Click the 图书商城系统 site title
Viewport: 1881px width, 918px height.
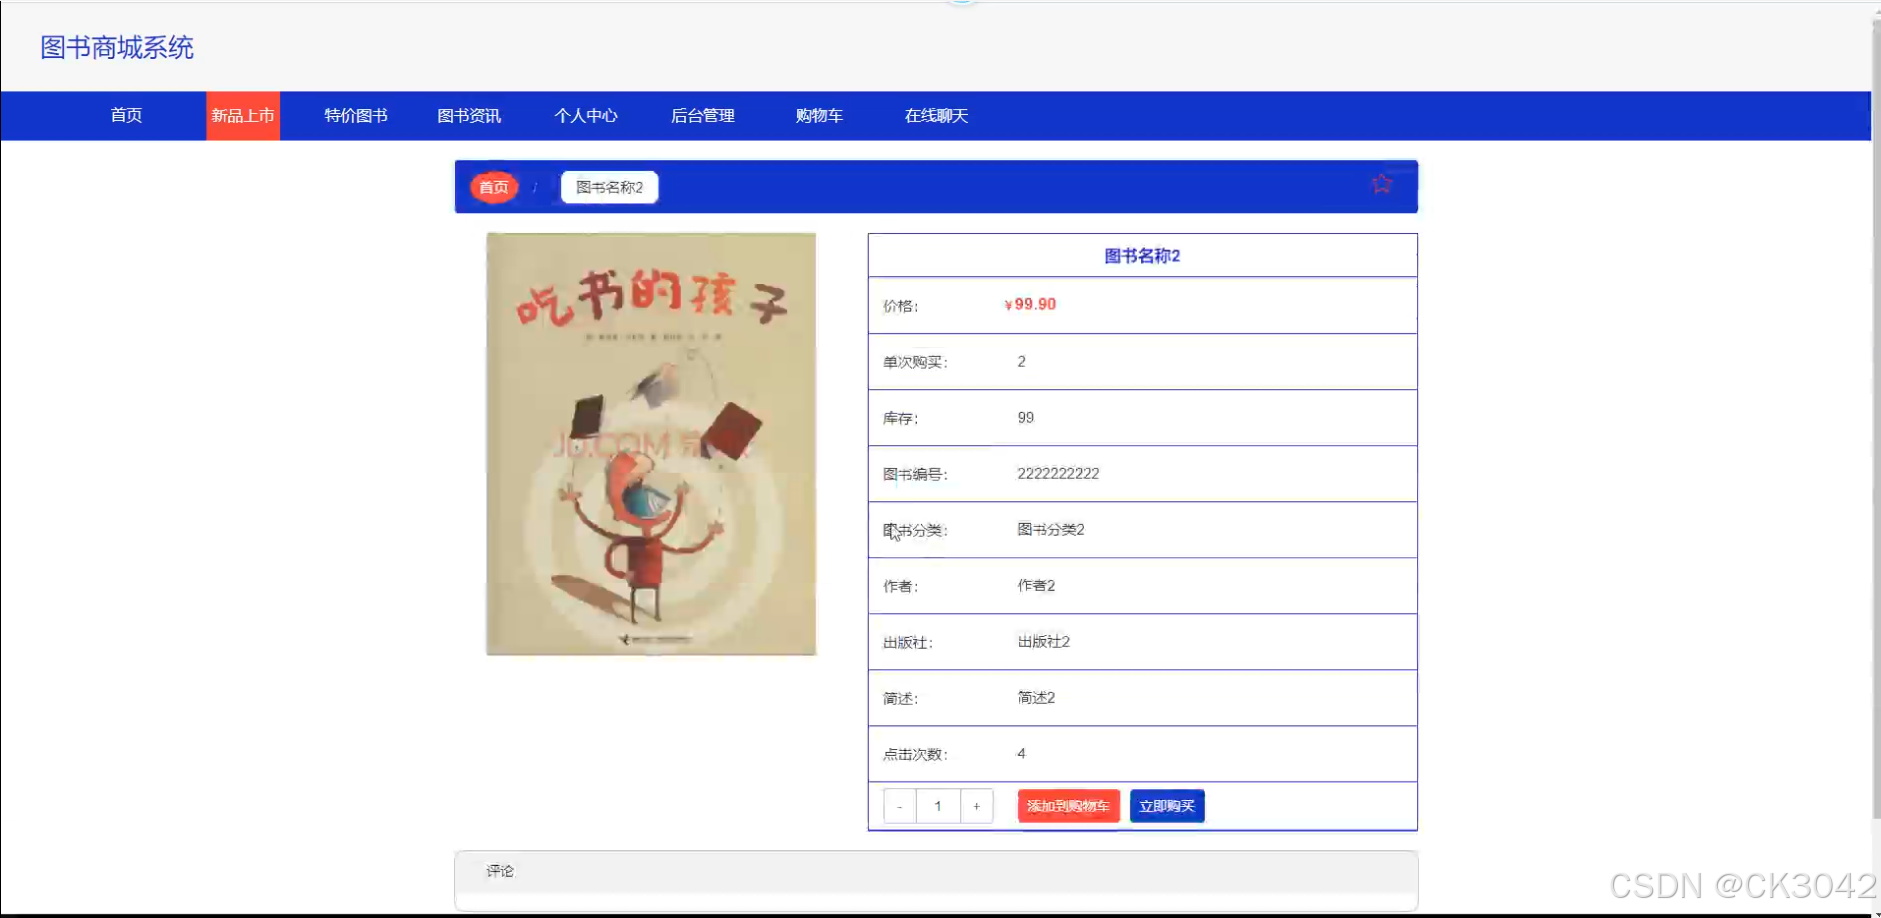click(x=117, y=48)
